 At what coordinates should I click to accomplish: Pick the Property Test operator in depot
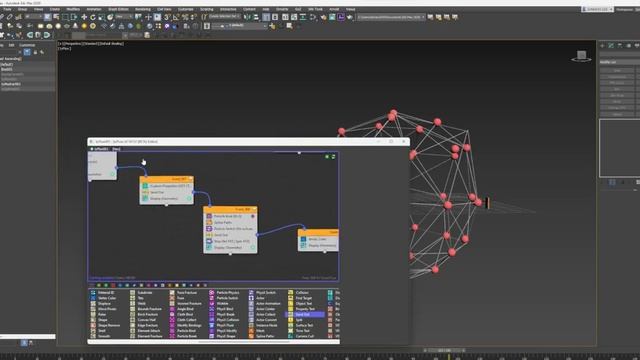(x=302, y=309)
